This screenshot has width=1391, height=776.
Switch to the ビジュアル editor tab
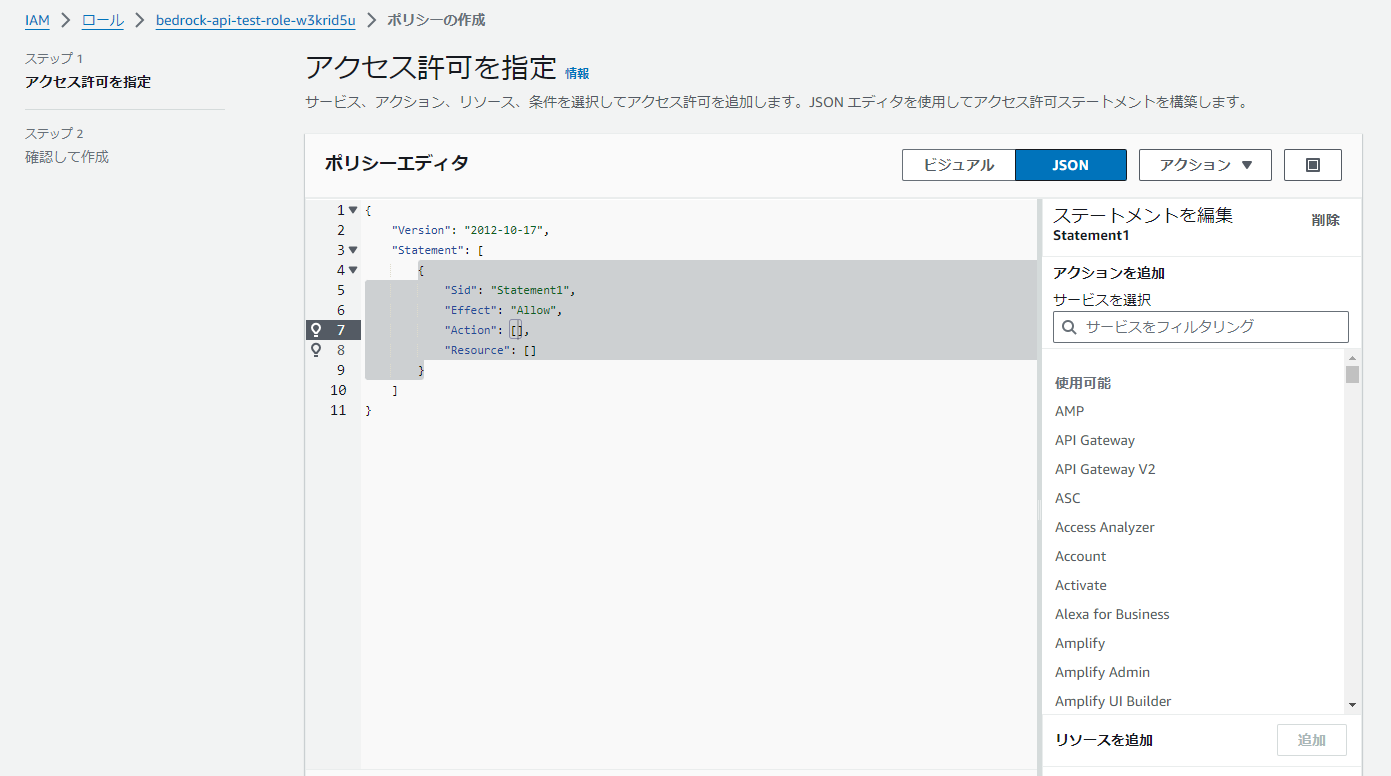pyautogui.click(x=959, y=165)
